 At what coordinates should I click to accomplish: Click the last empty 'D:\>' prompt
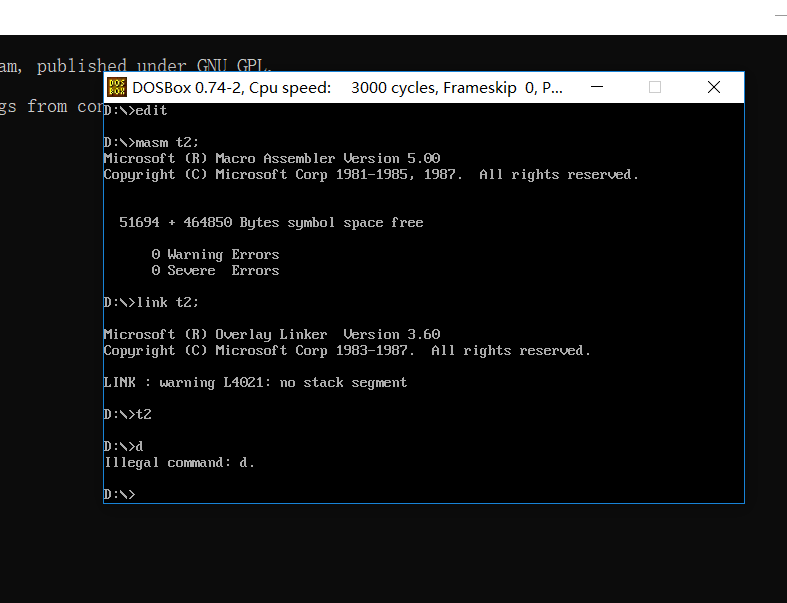[x=119, y=495]
